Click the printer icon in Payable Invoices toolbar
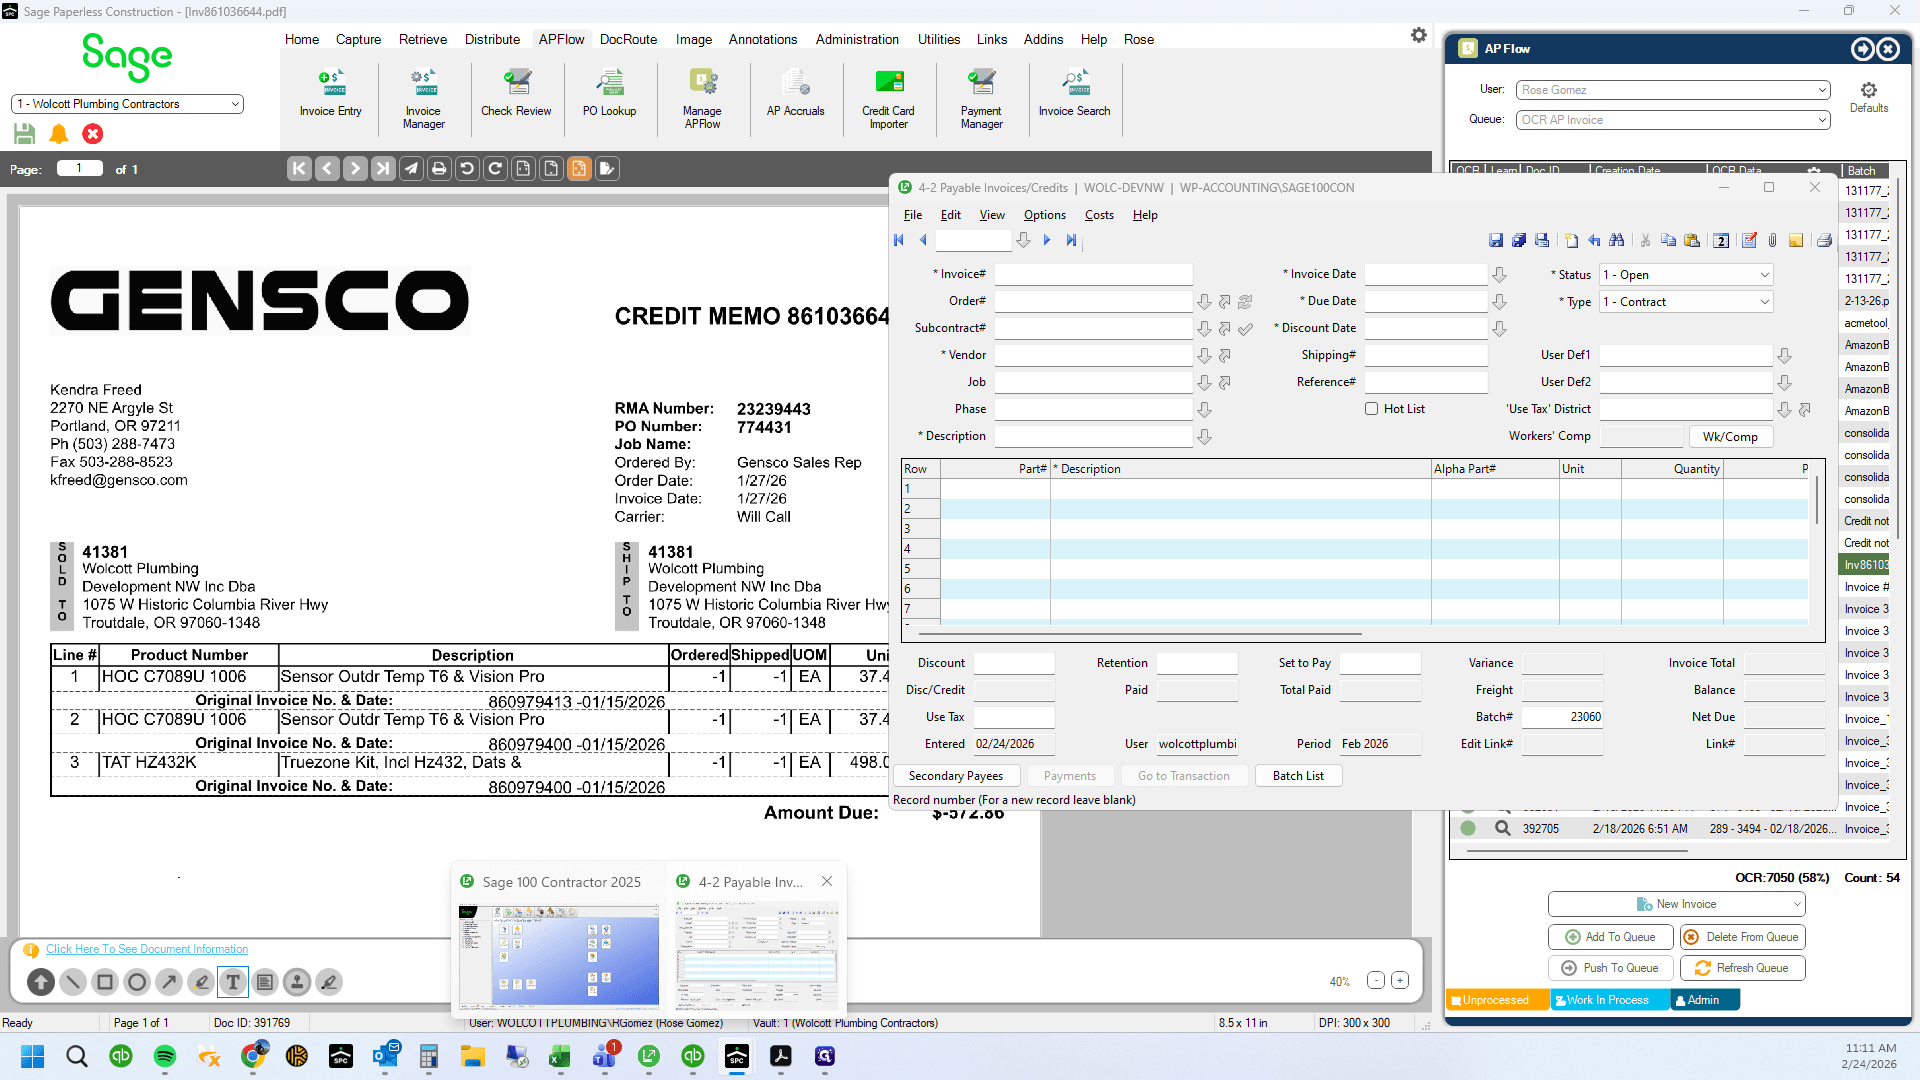The width and height of the screenshot is (1920, 1080). coord(1824,241)
